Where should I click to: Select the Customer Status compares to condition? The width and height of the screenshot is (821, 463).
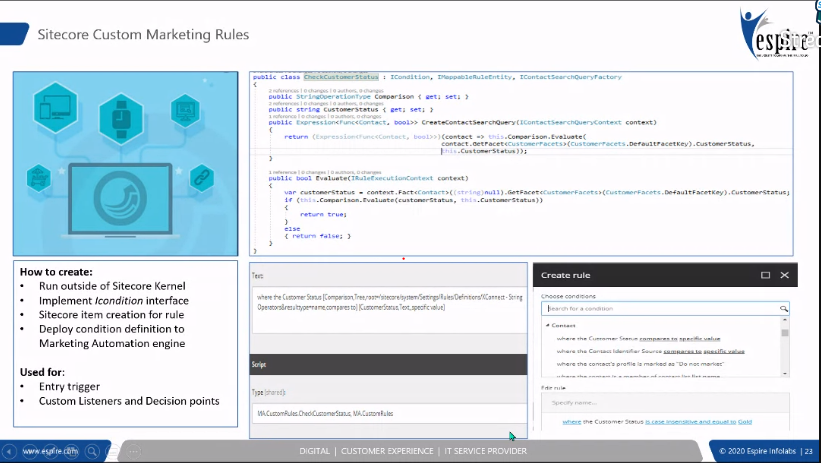tap(638, 338)
